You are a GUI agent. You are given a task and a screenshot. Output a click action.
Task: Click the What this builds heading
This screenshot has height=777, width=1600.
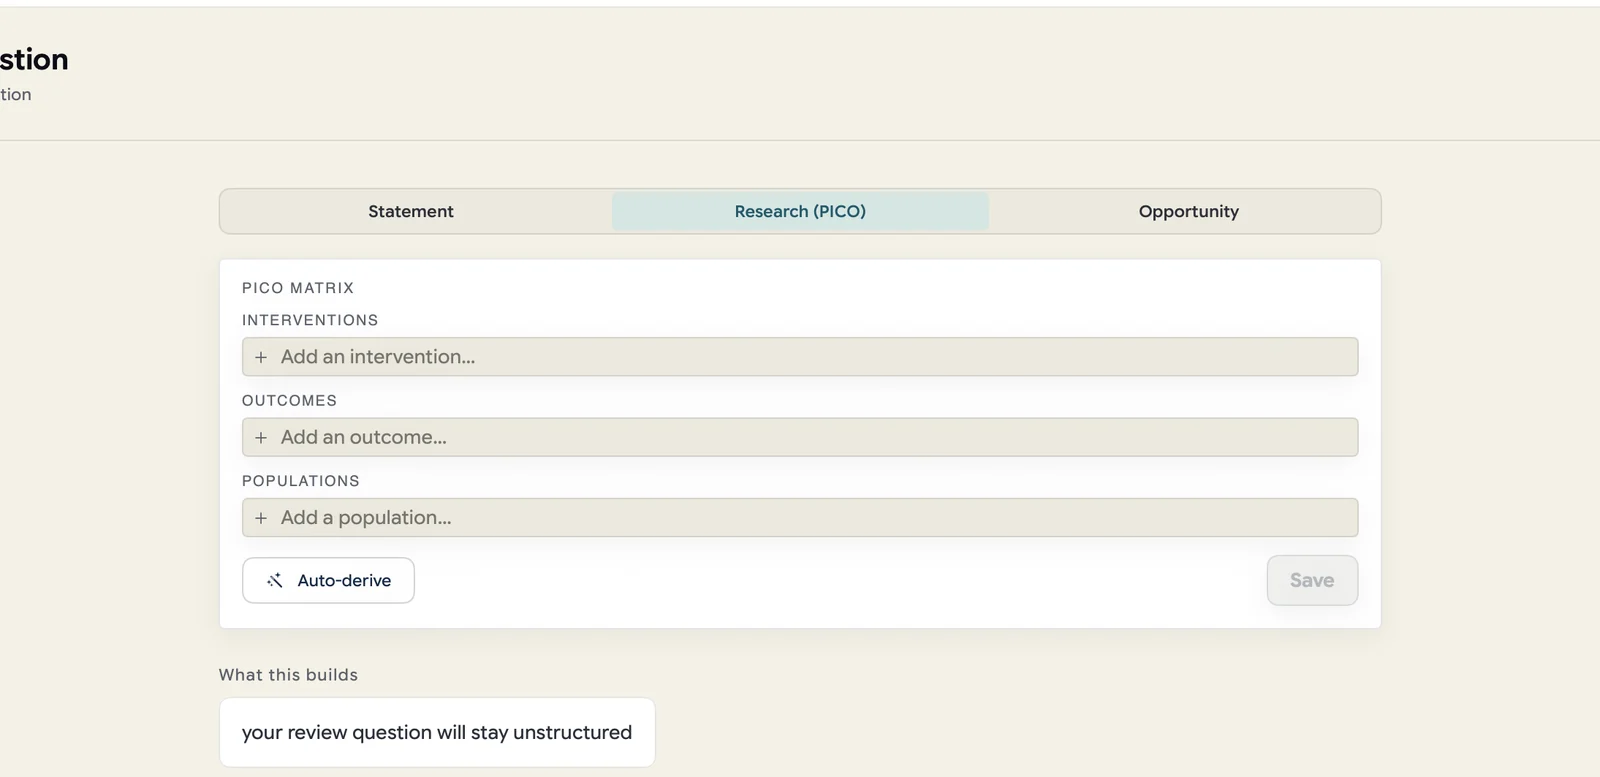[288, 675]
